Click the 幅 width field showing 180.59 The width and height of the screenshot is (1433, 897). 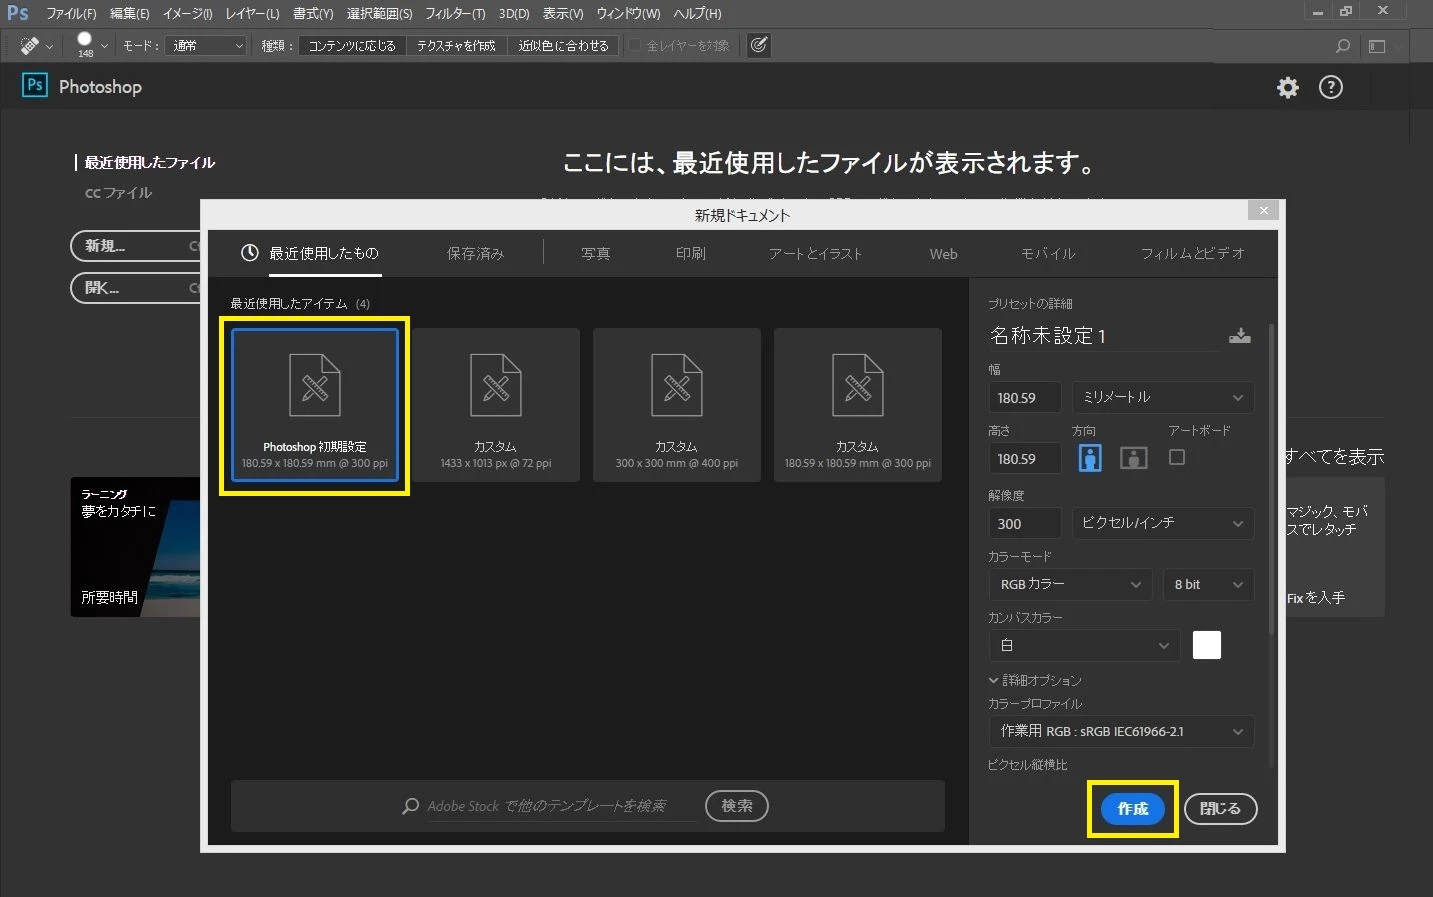click(1025, 397)
